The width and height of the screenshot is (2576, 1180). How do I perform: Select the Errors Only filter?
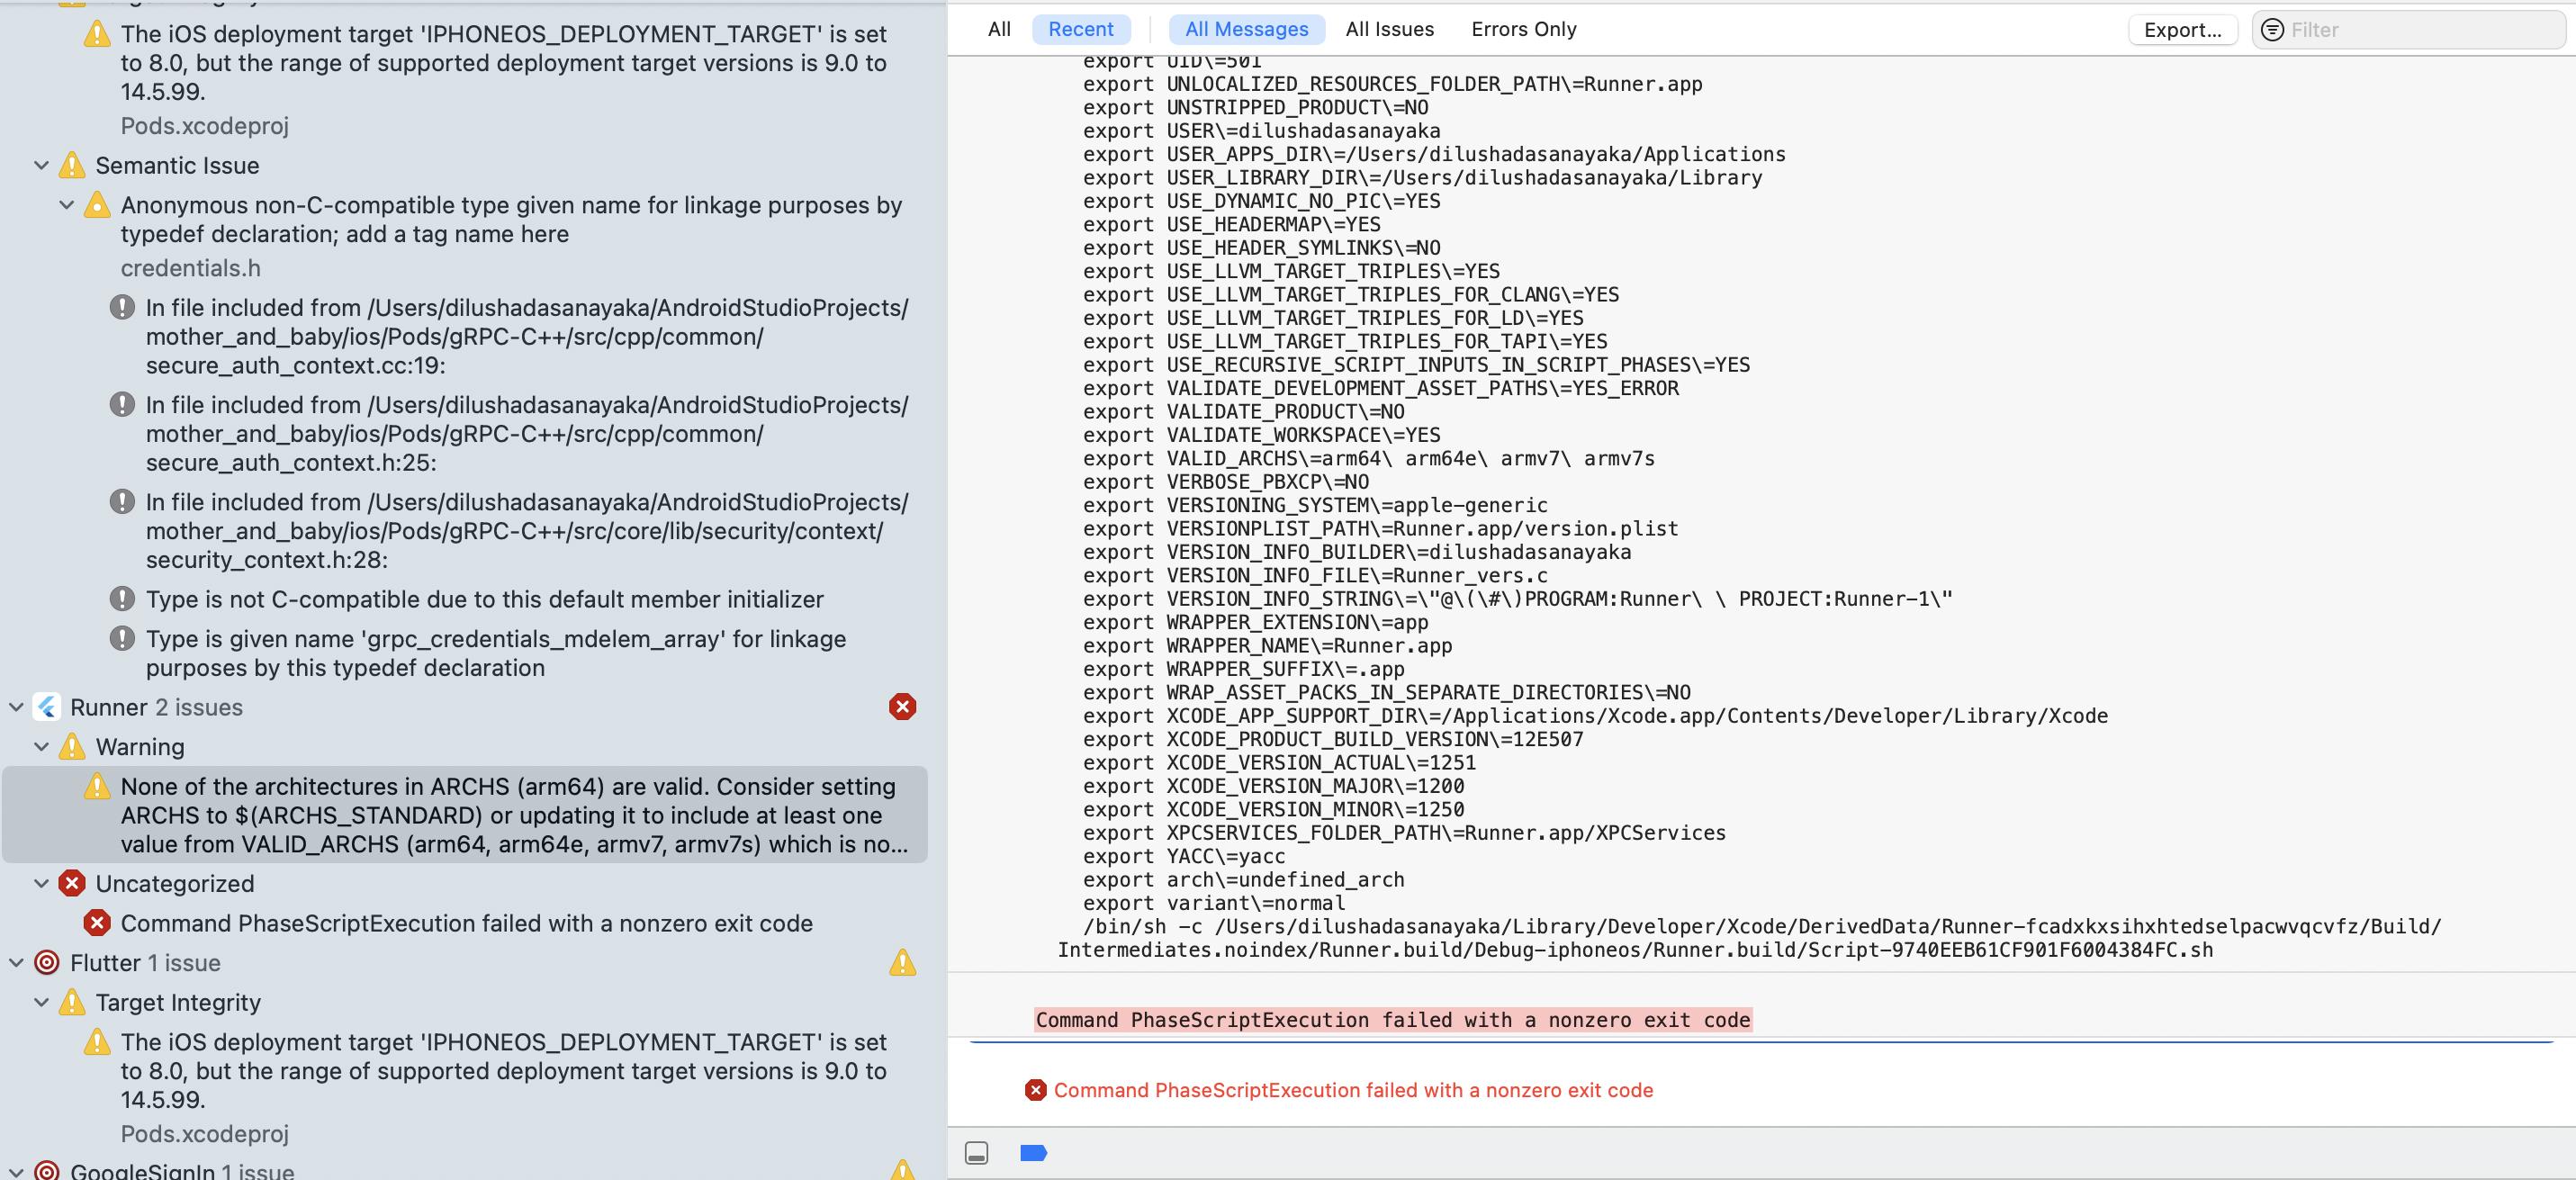click(x=1523, y=29)
